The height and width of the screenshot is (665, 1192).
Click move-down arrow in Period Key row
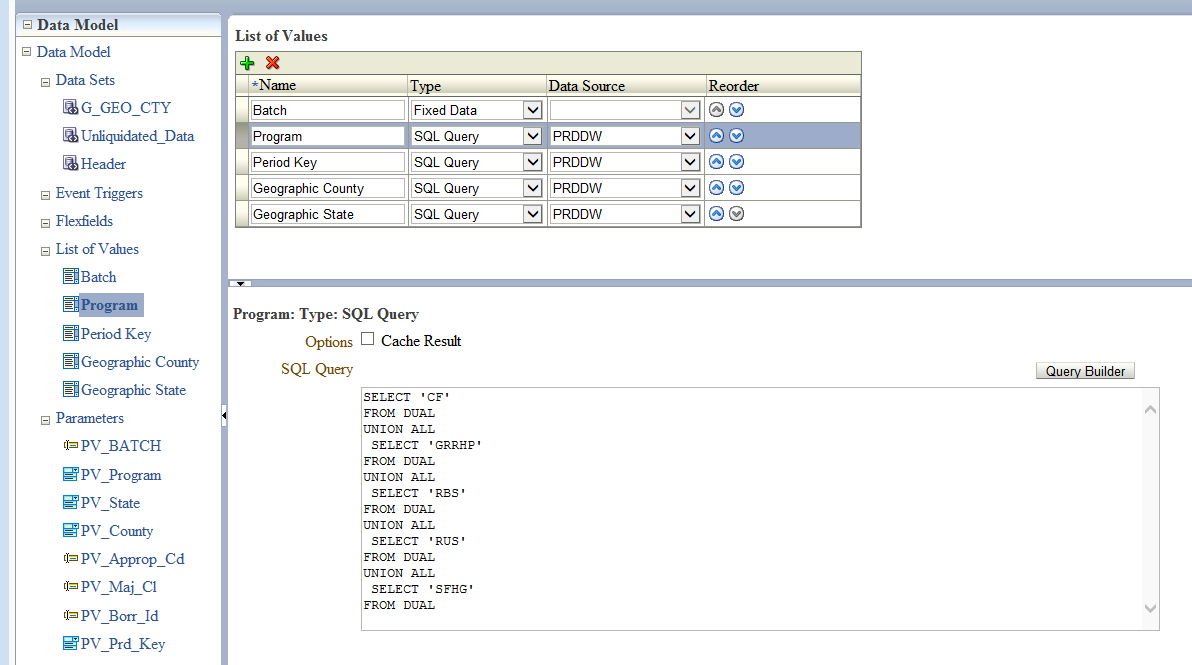click(x=737, y=162)
